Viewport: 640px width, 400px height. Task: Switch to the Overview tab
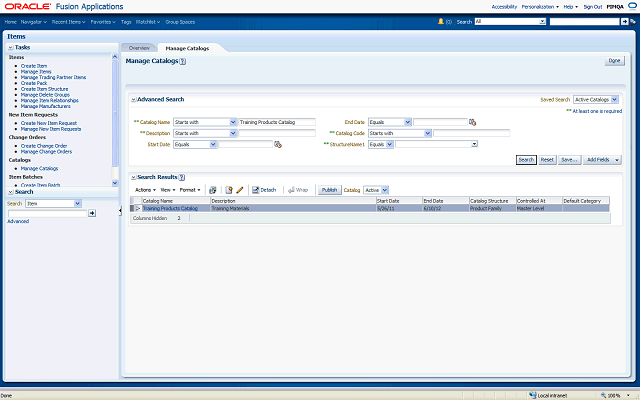click(139, 48)
